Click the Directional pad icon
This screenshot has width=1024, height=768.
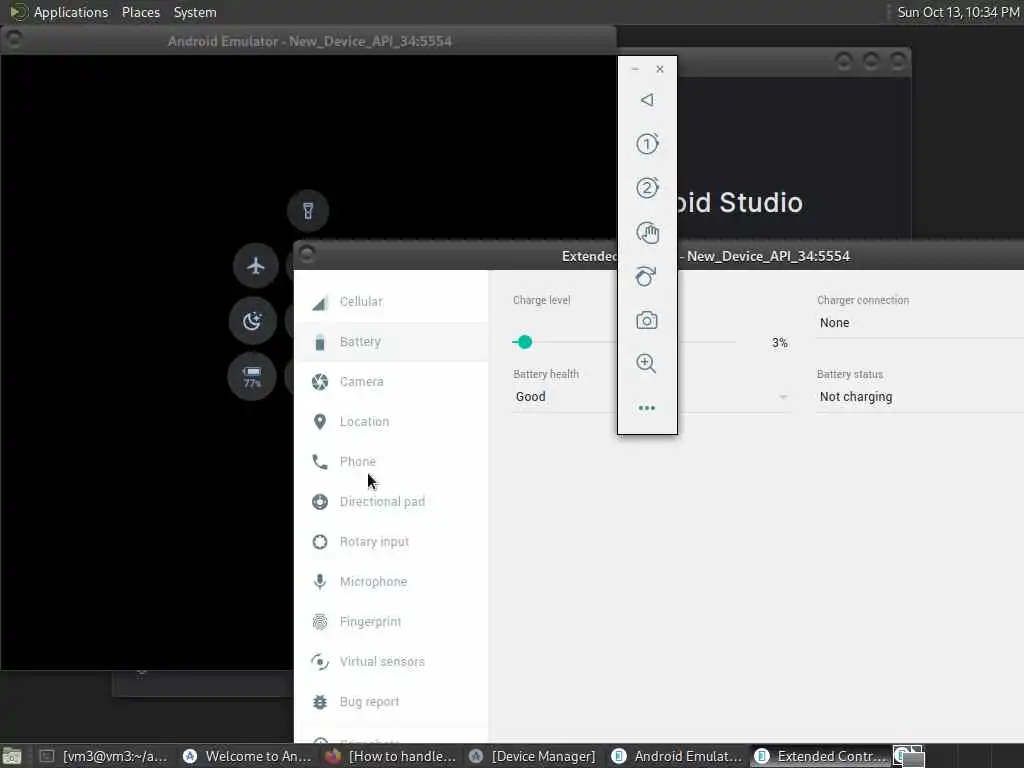(x=320, y=502)
